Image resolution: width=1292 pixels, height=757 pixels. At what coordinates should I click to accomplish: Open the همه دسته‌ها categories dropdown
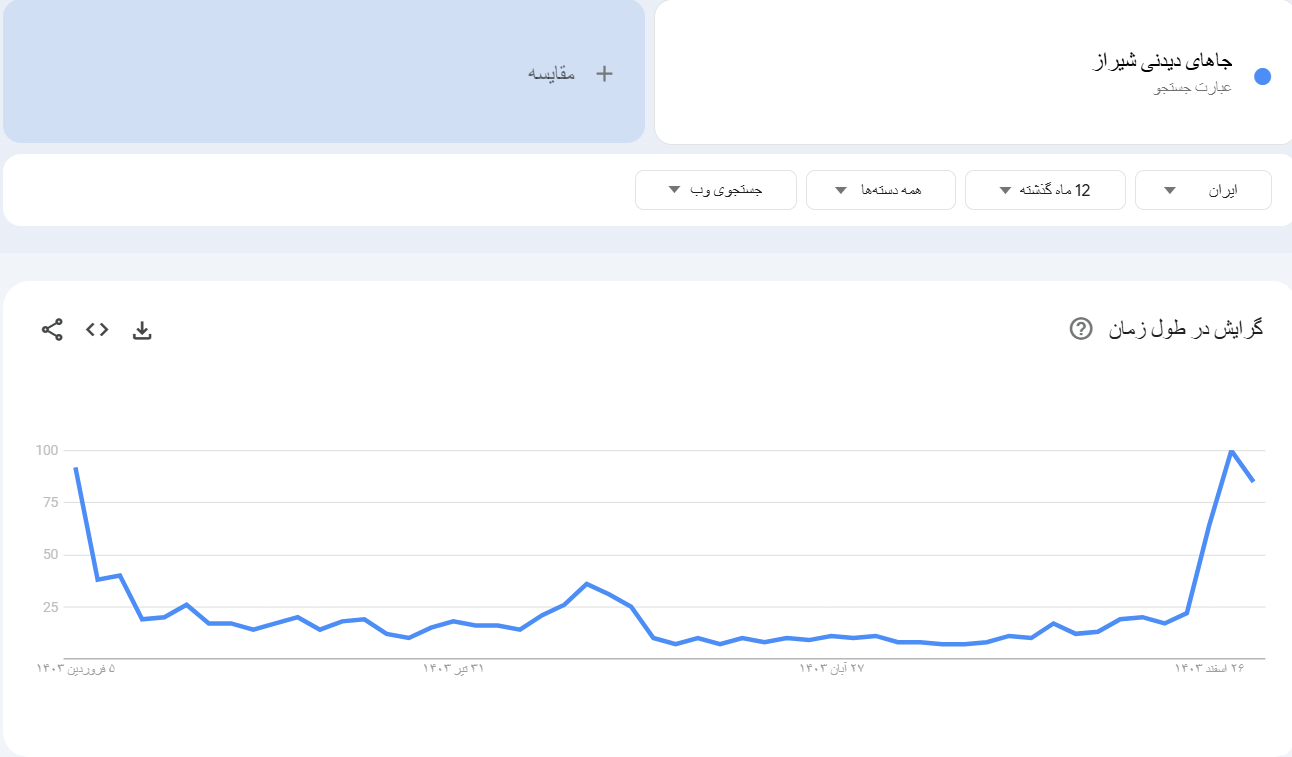880,190
